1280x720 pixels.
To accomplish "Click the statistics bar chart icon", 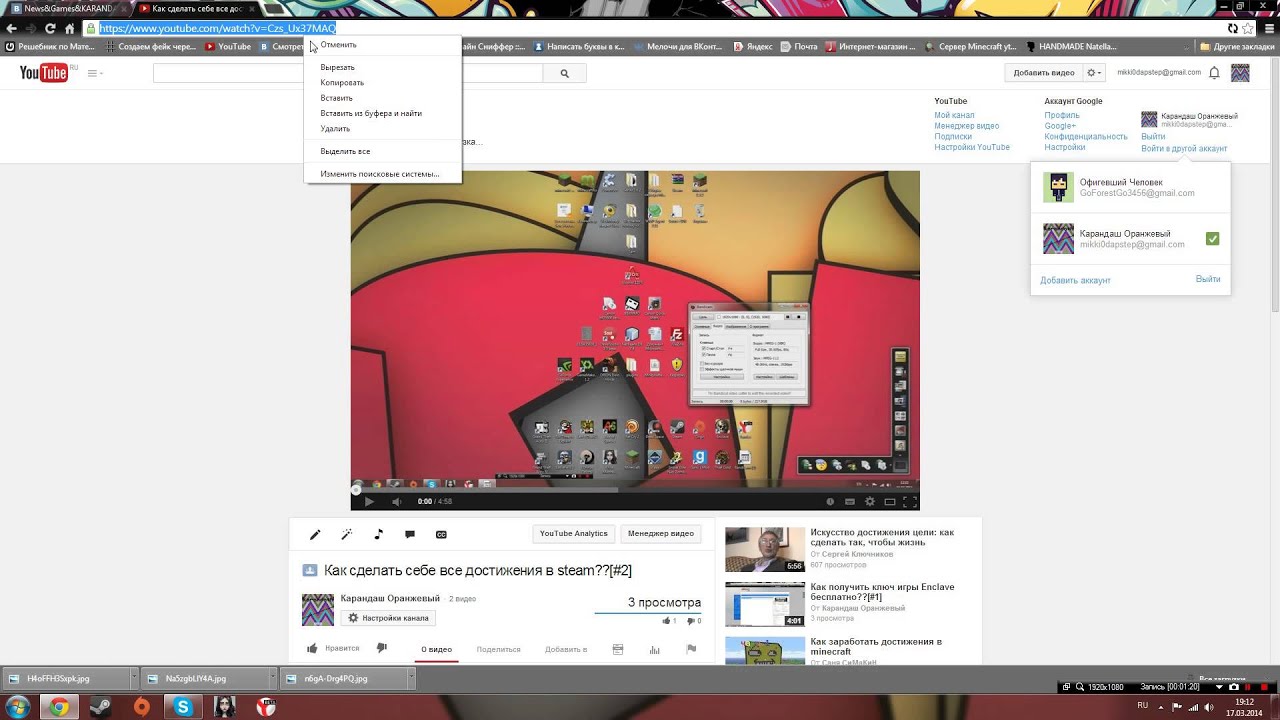I will pyautogui.click(x=655, y=650).
